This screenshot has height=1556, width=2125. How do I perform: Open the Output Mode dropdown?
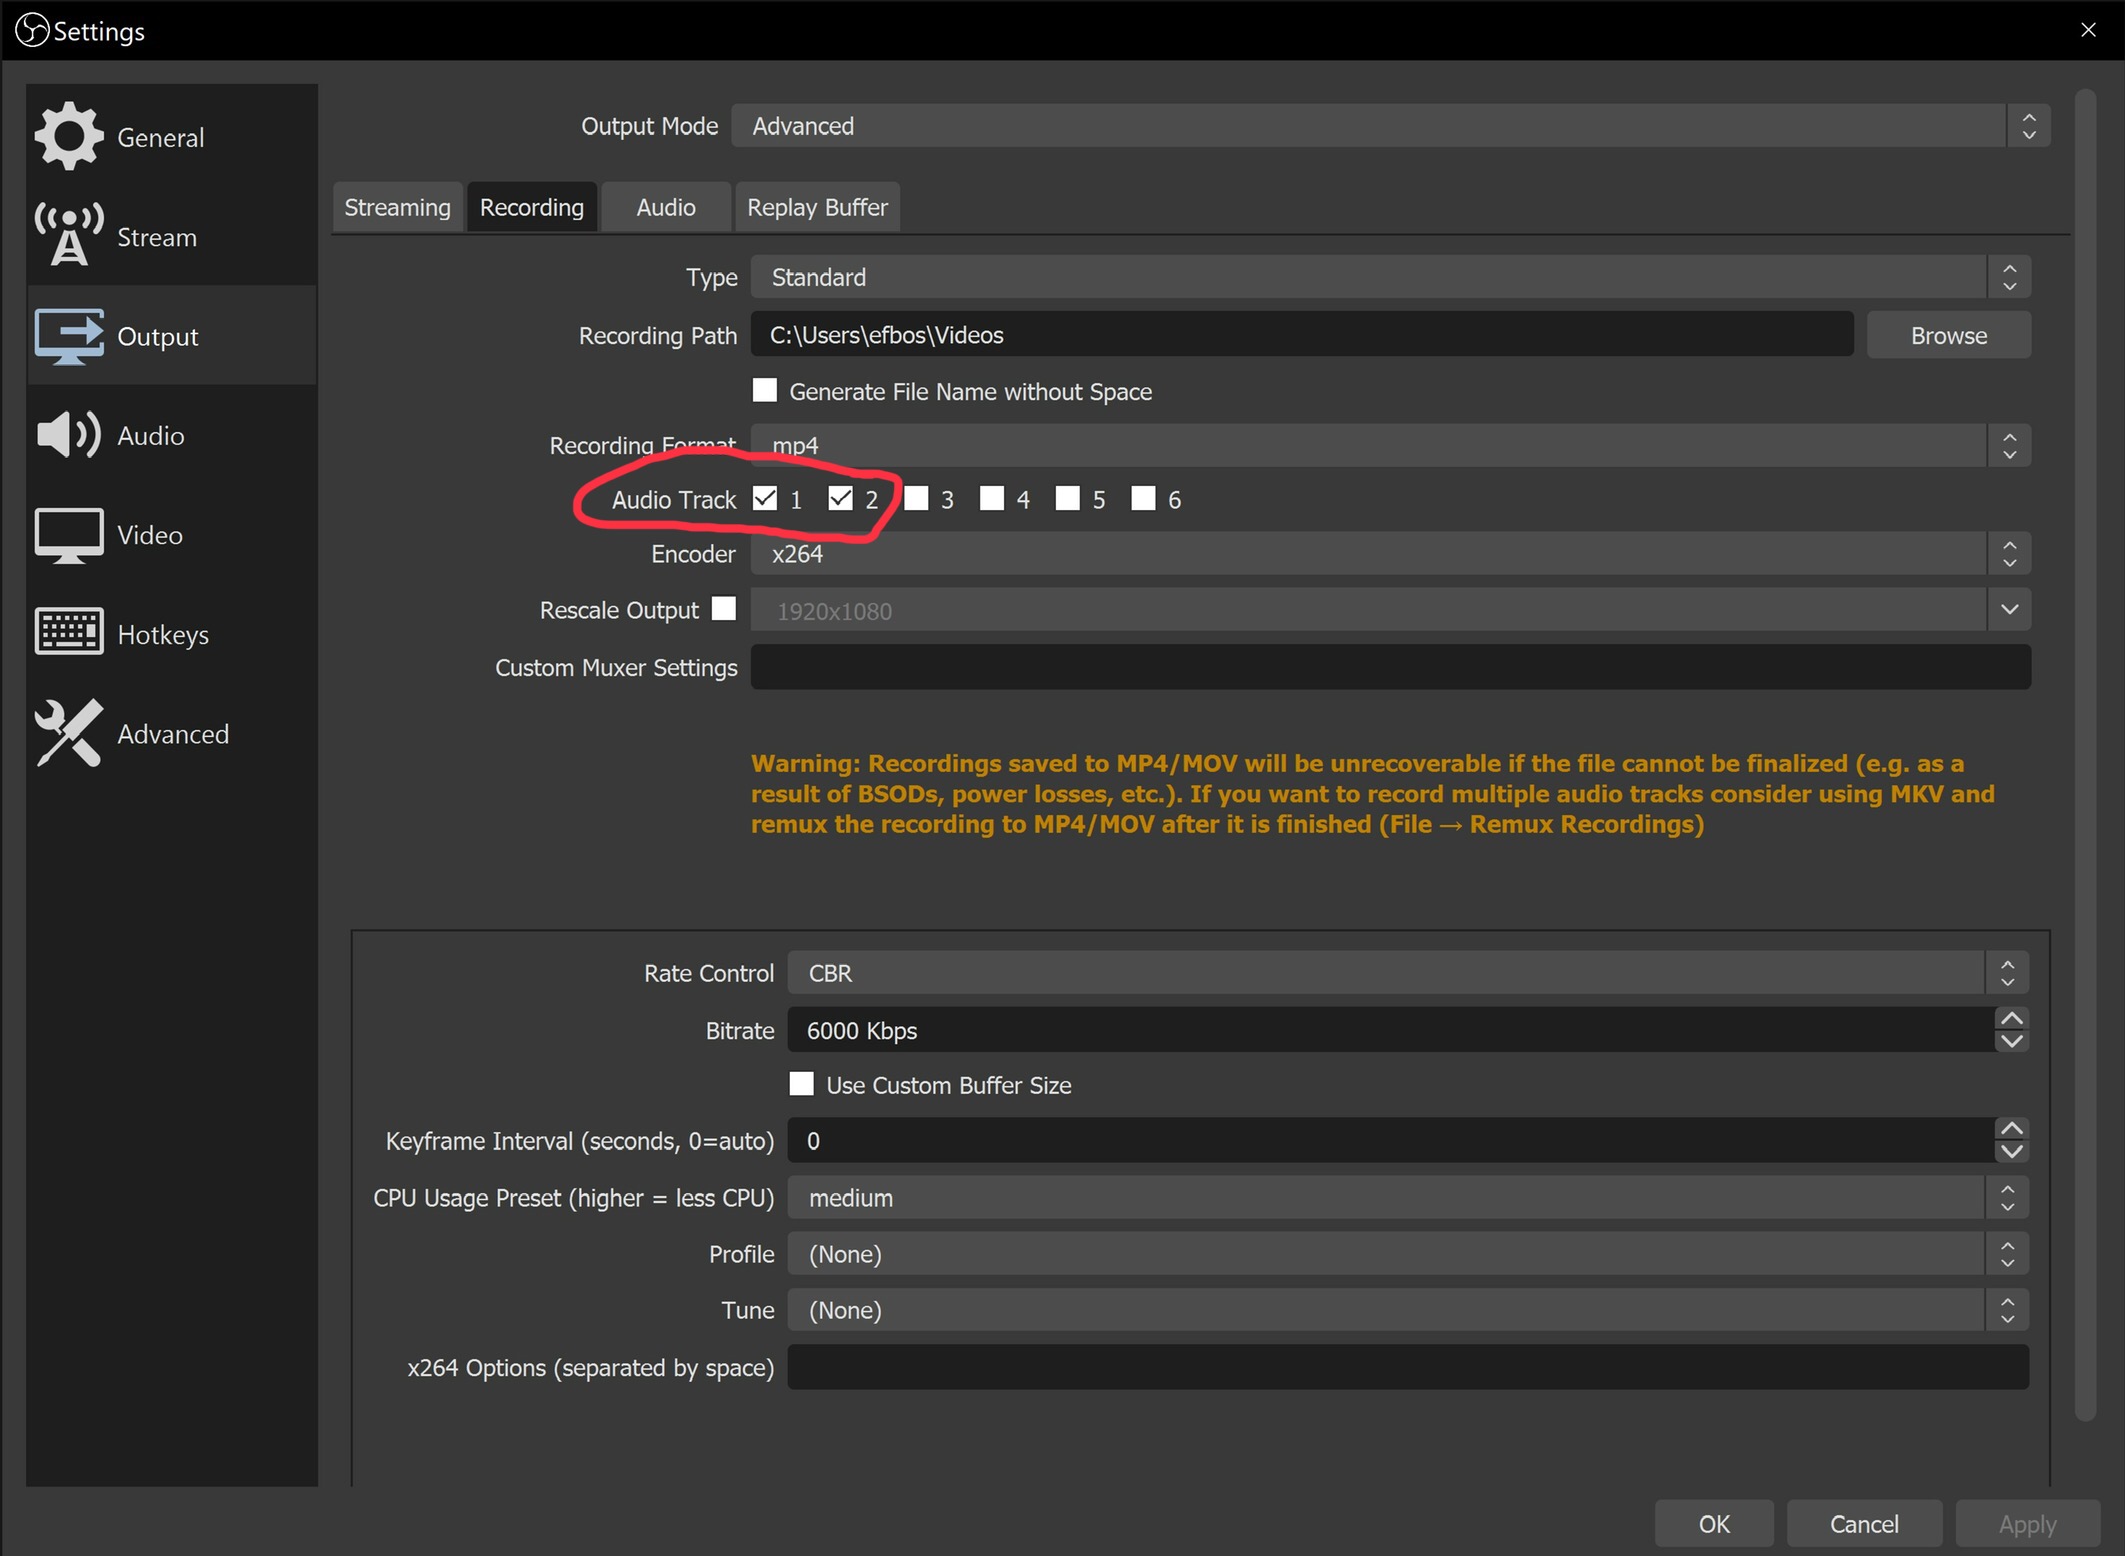point(1390,126)
